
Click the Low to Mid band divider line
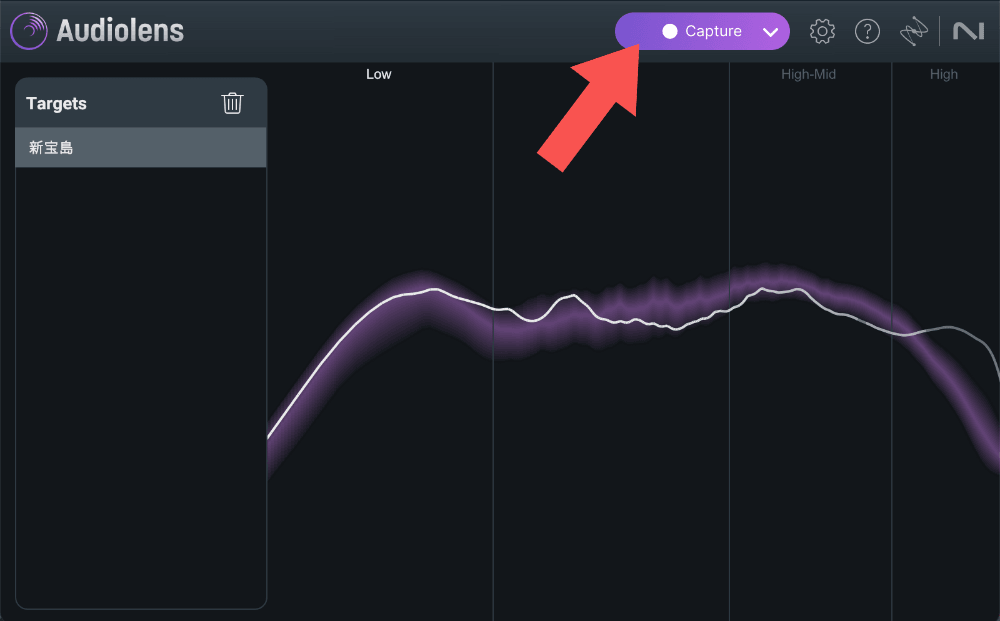point(493,450)
